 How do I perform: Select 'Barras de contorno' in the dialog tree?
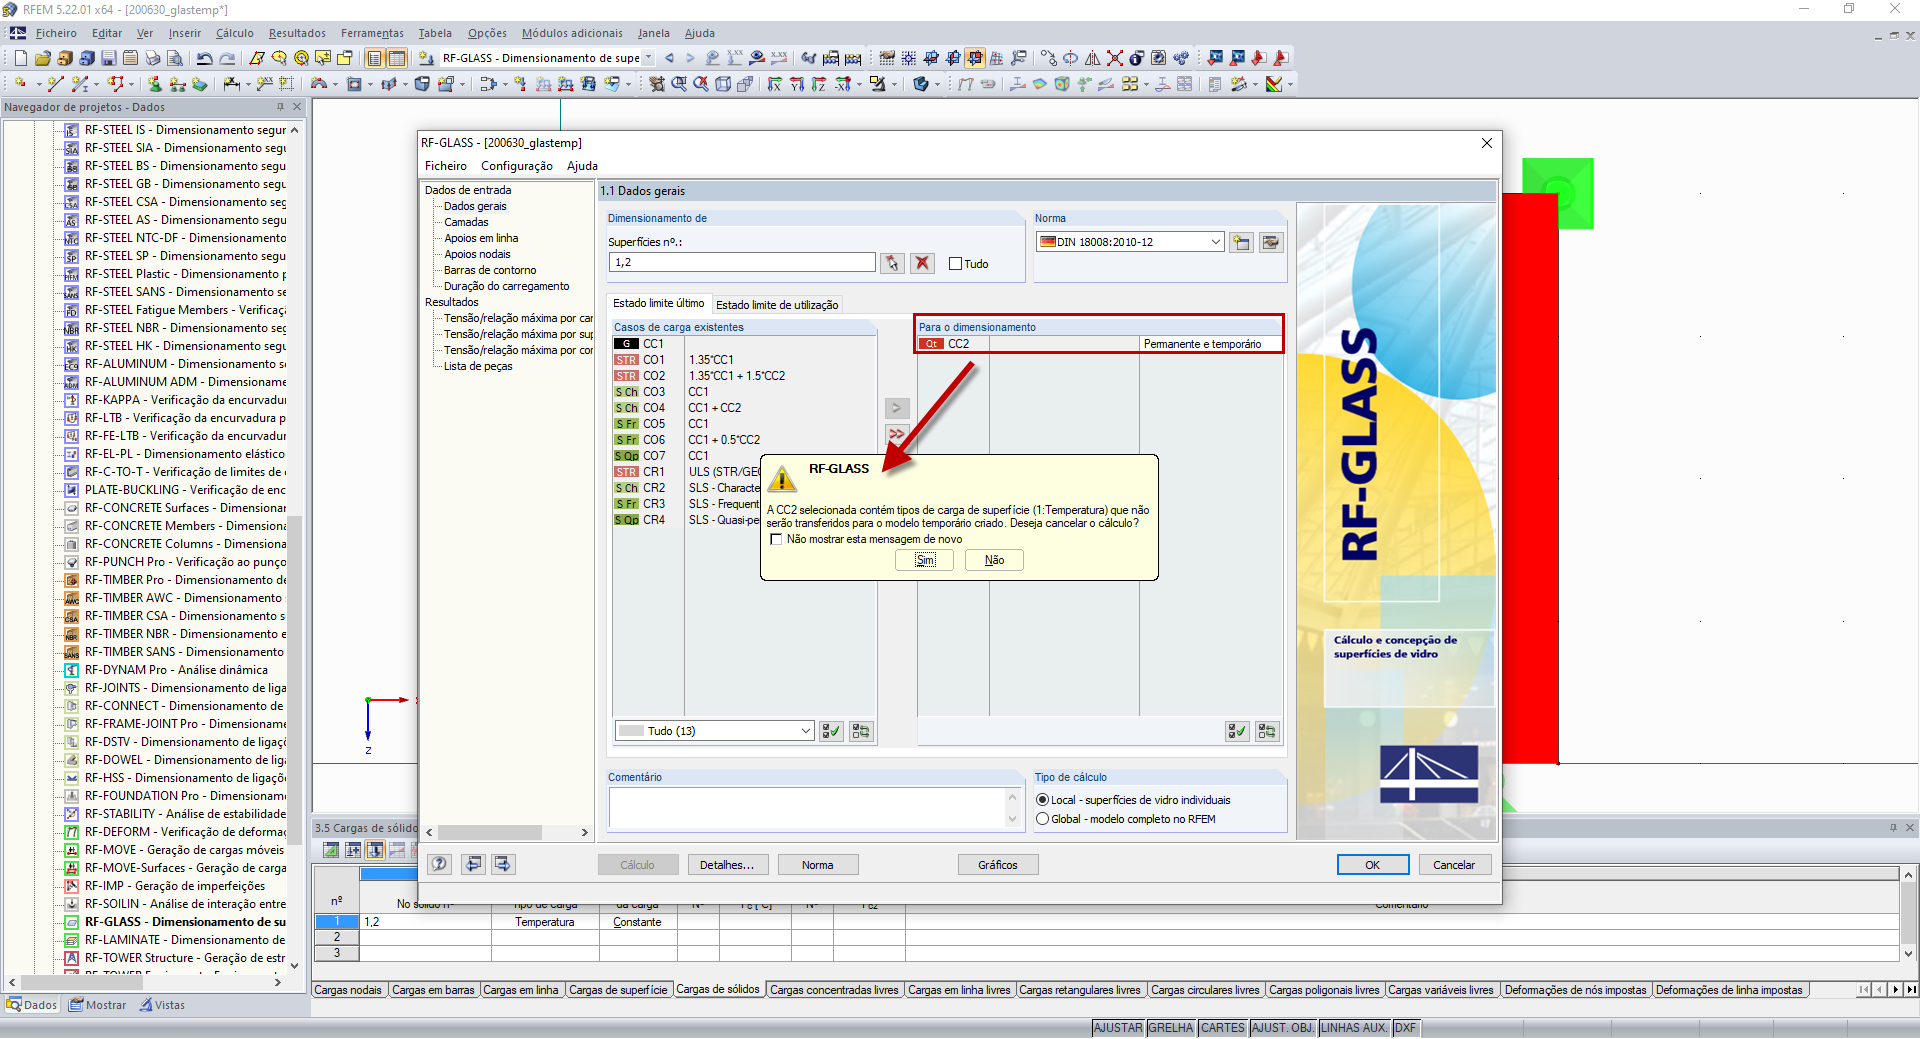(490, 270)
